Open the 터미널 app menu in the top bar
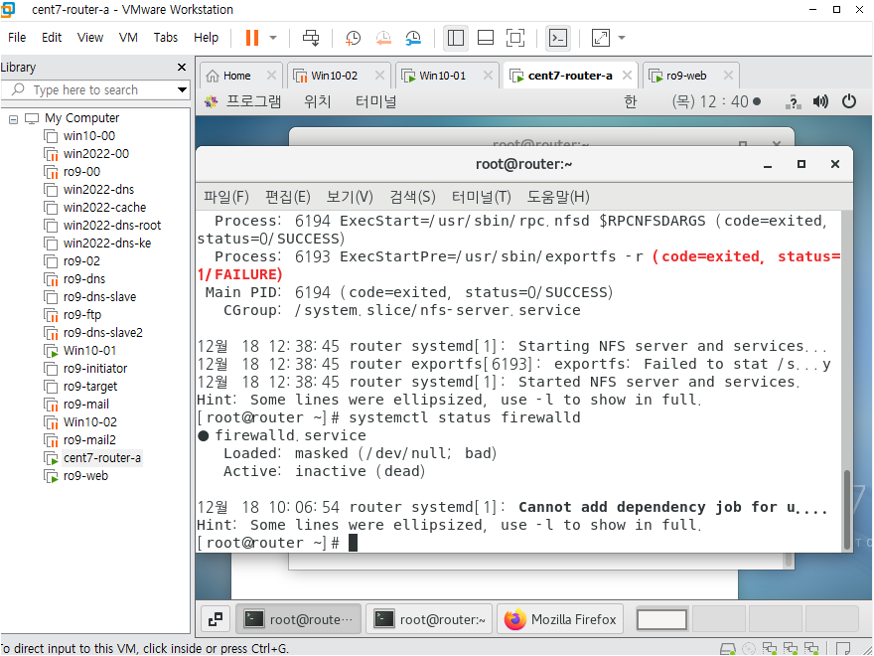 [376, 101]
